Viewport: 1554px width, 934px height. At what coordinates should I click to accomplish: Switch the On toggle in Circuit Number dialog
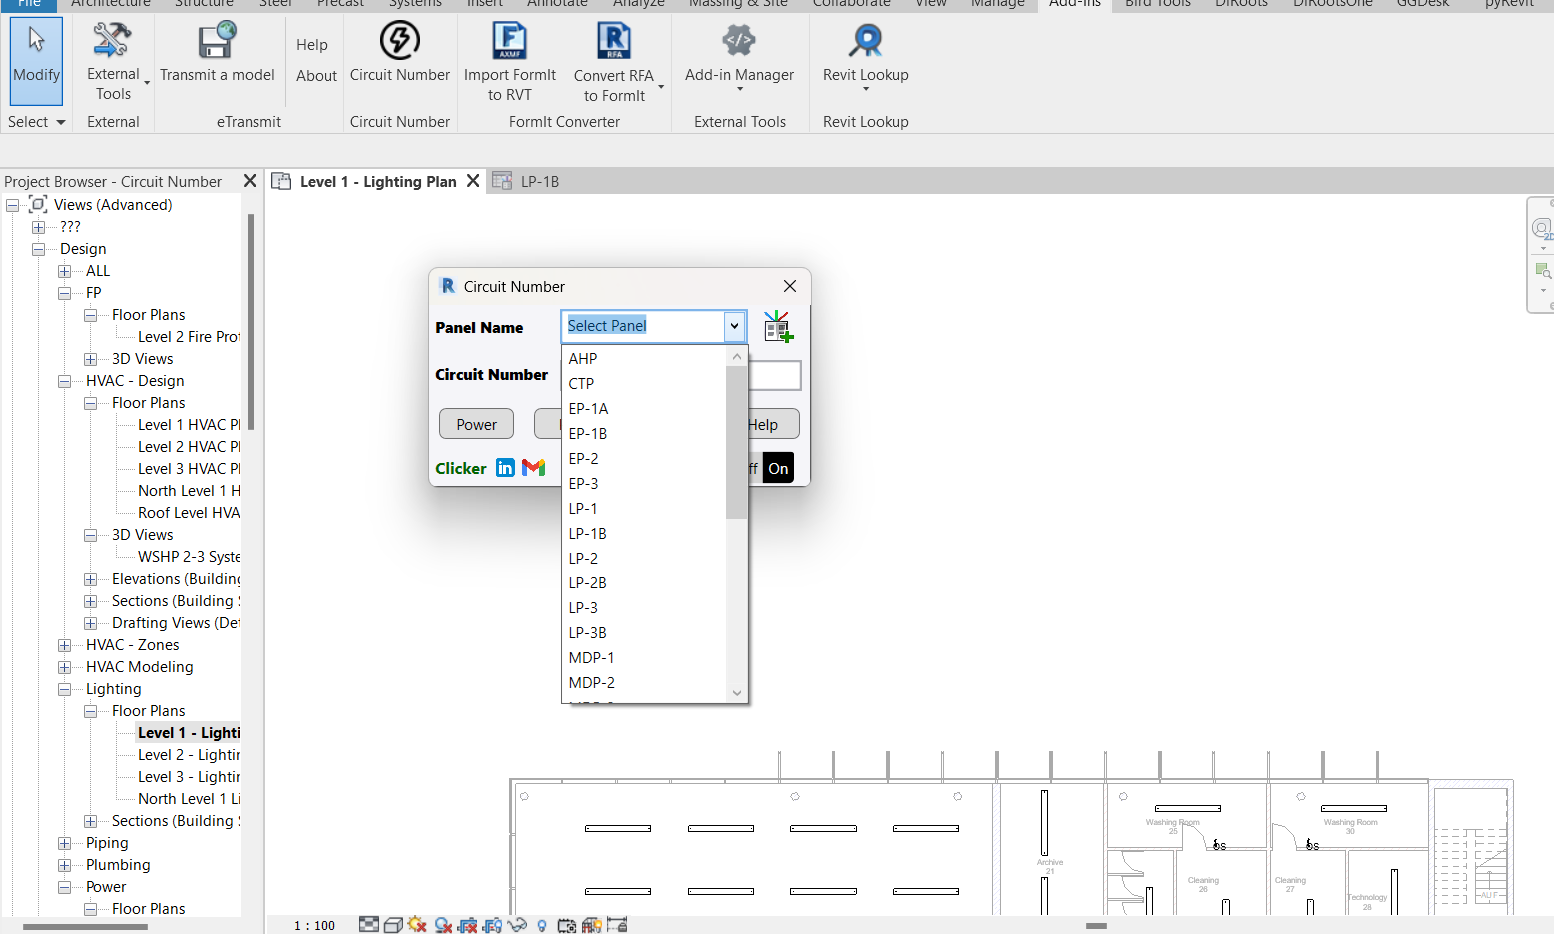click(x=778, y=468)
